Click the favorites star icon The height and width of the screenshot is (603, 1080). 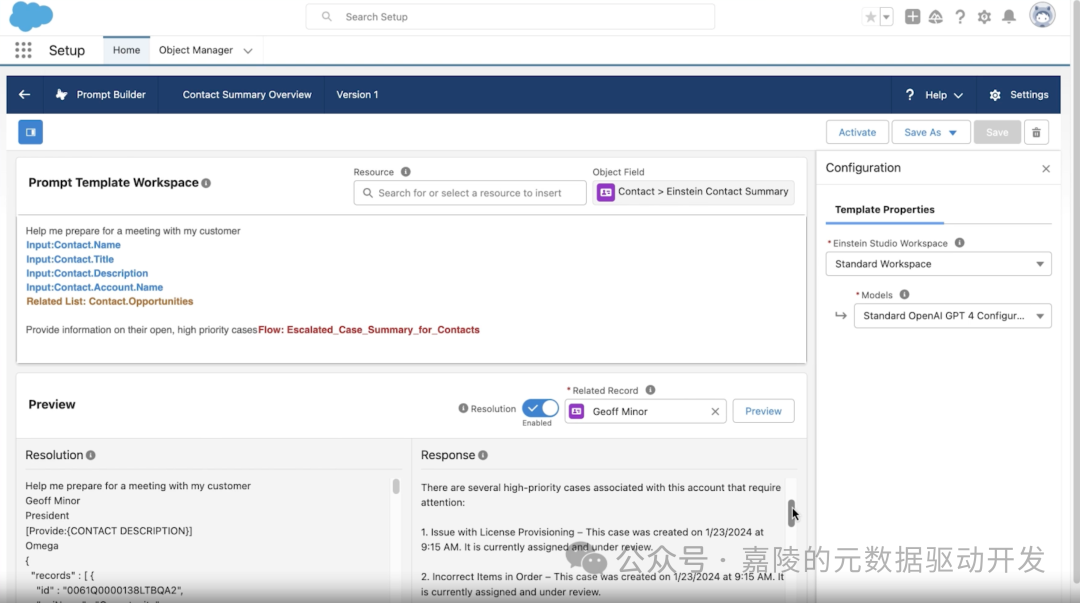[x=871, y=17]
